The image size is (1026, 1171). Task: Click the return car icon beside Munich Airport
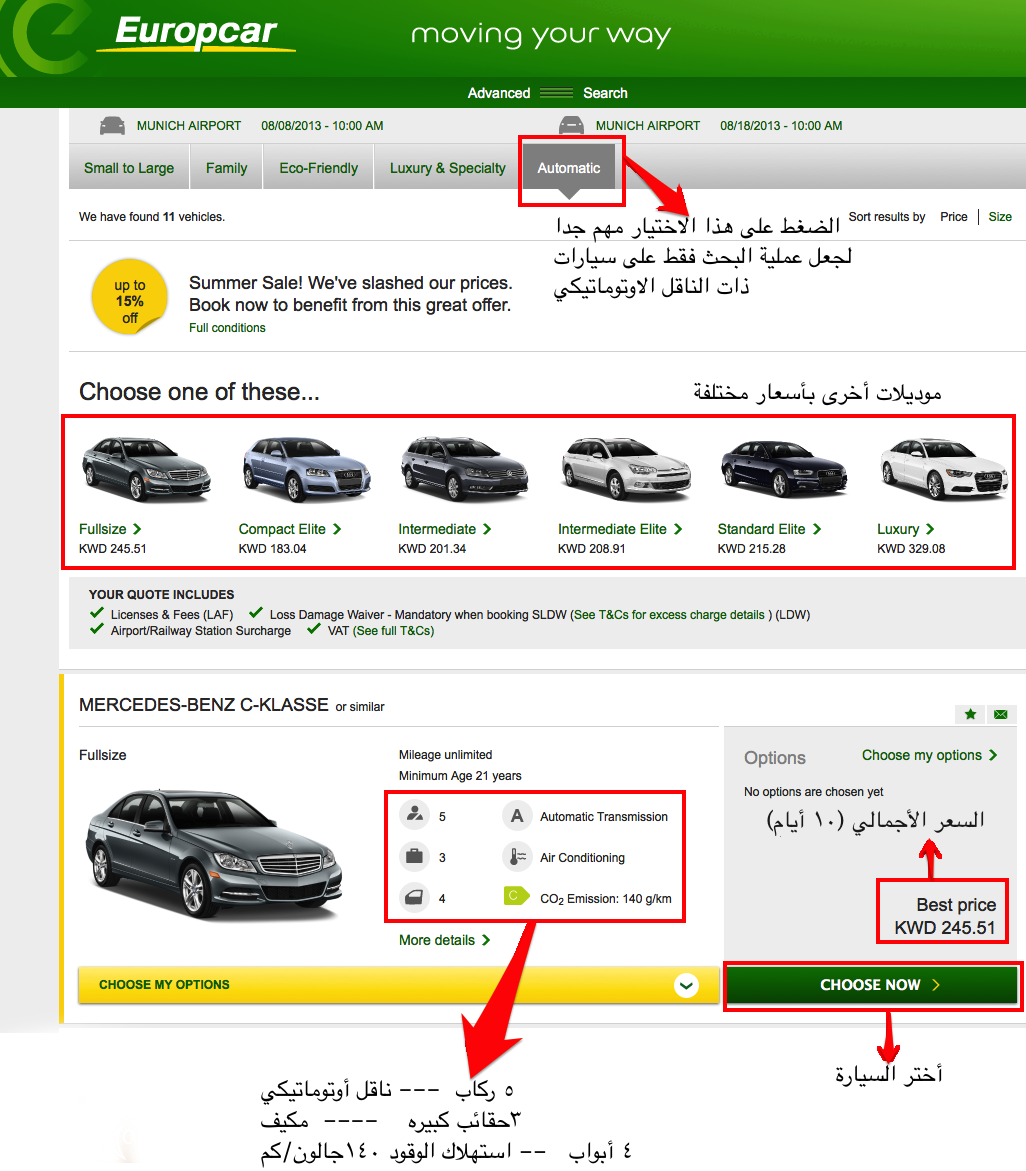point(571,125)
